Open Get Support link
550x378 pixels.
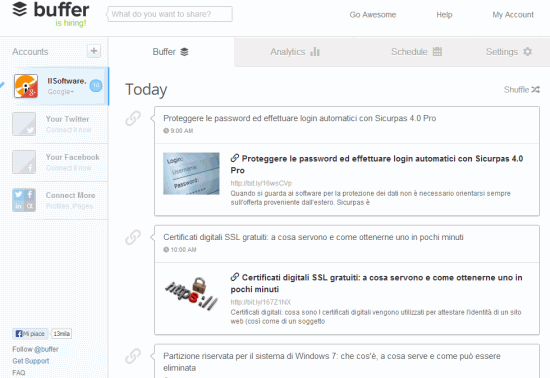click(x=31, y=361)
